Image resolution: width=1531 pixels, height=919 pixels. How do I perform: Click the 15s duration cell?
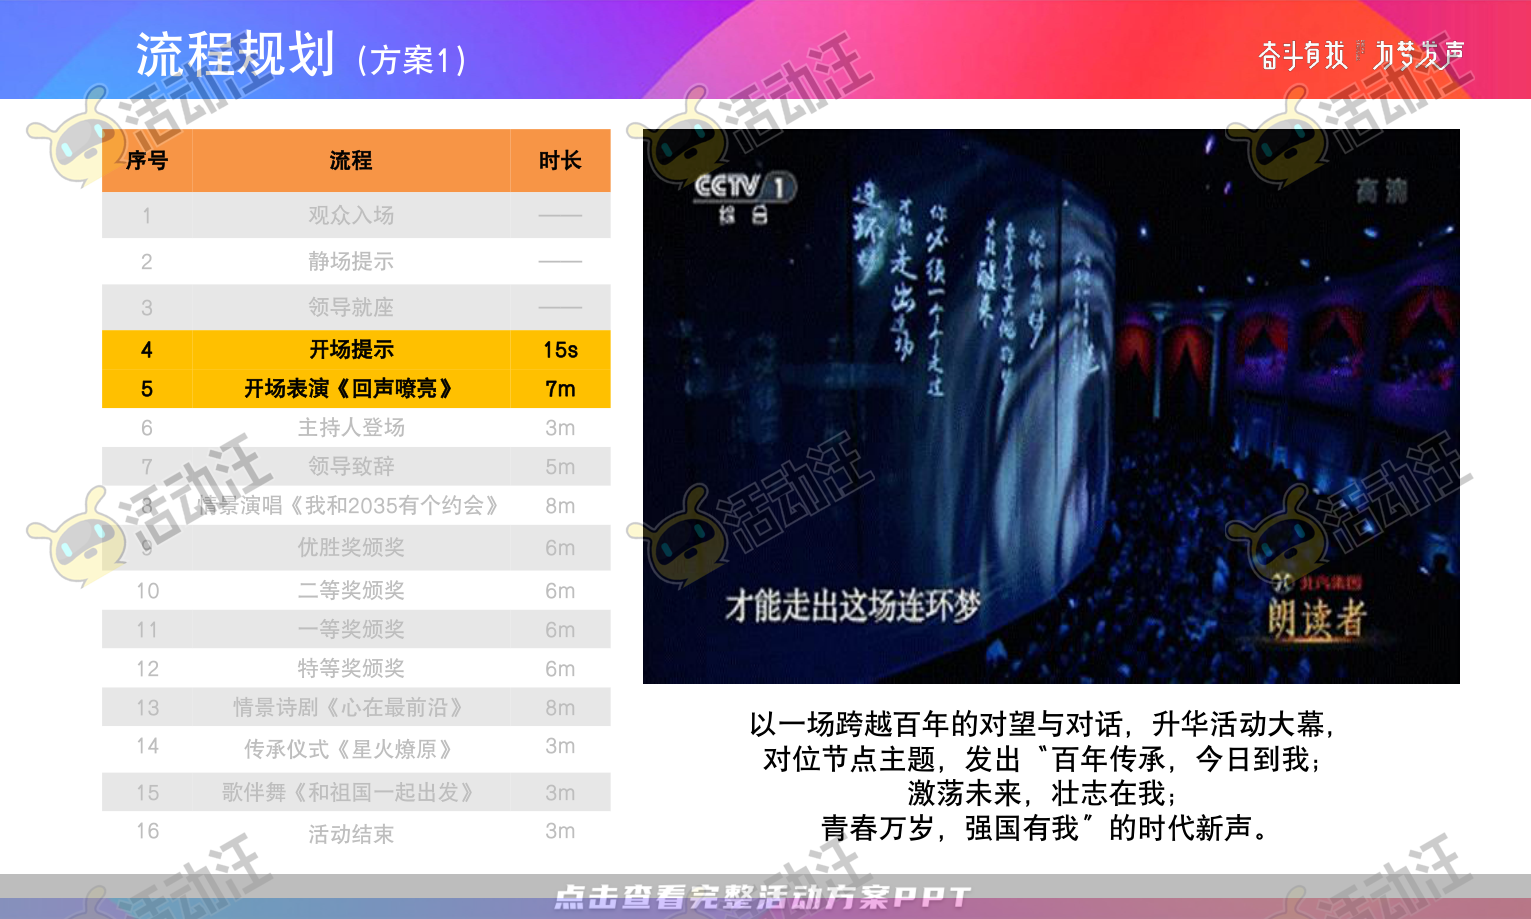click(560, 349)
